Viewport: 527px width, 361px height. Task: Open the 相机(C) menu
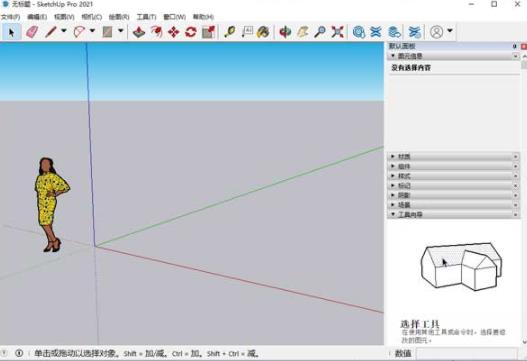(x=92, y=17)
